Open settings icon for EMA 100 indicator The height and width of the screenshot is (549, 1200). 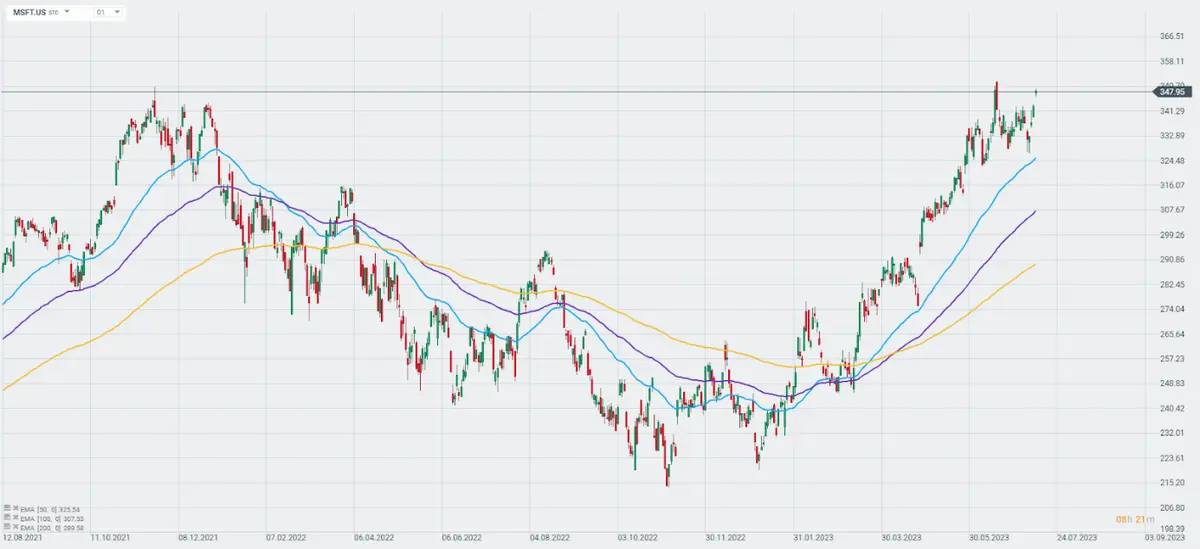click(x=6, y=517)
